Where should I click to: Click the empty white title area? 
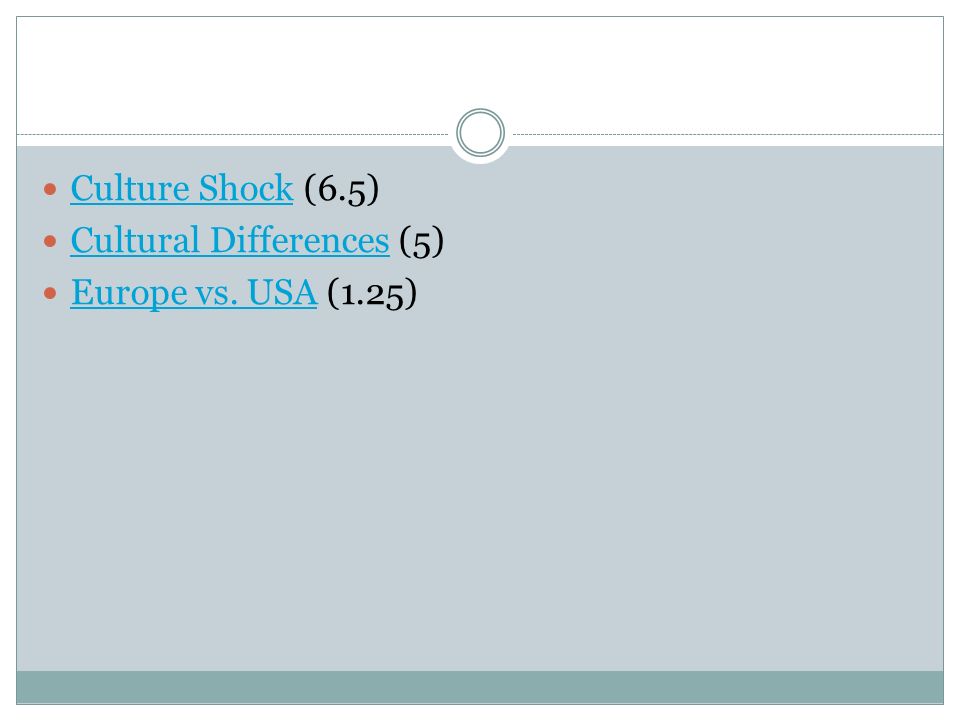480,67
